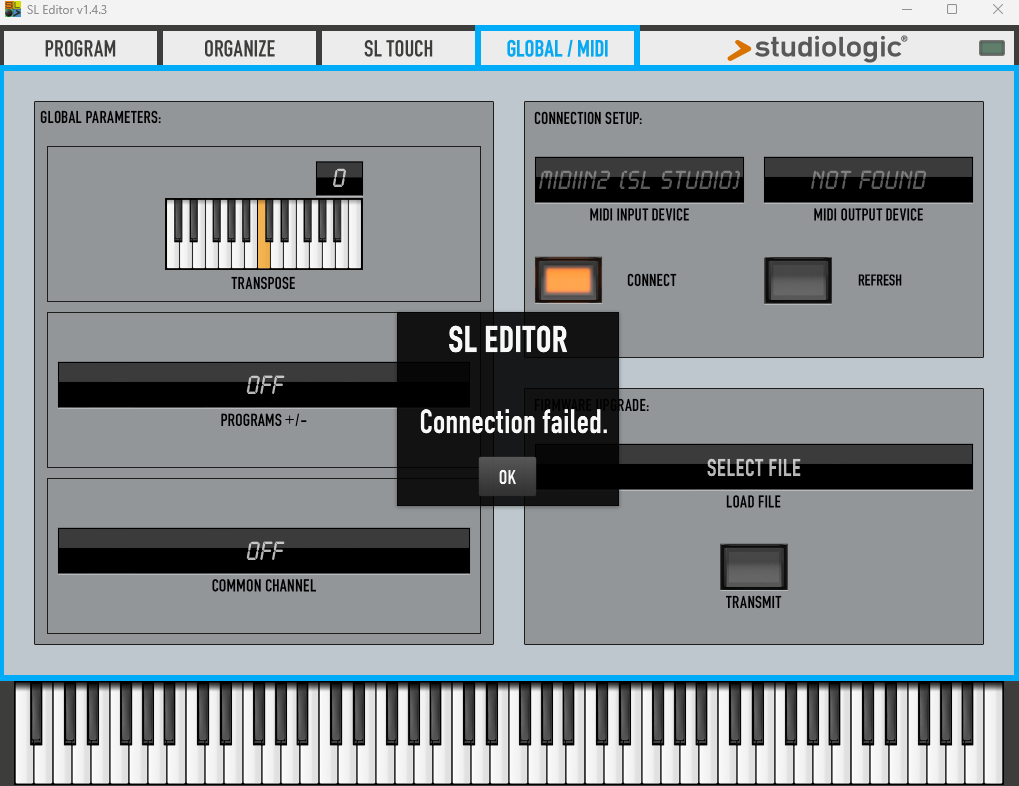Image resolution: width=1019 pixels, height=786 pixels.
Task: Maximize the SL Editor window
Action: point(952,9)
